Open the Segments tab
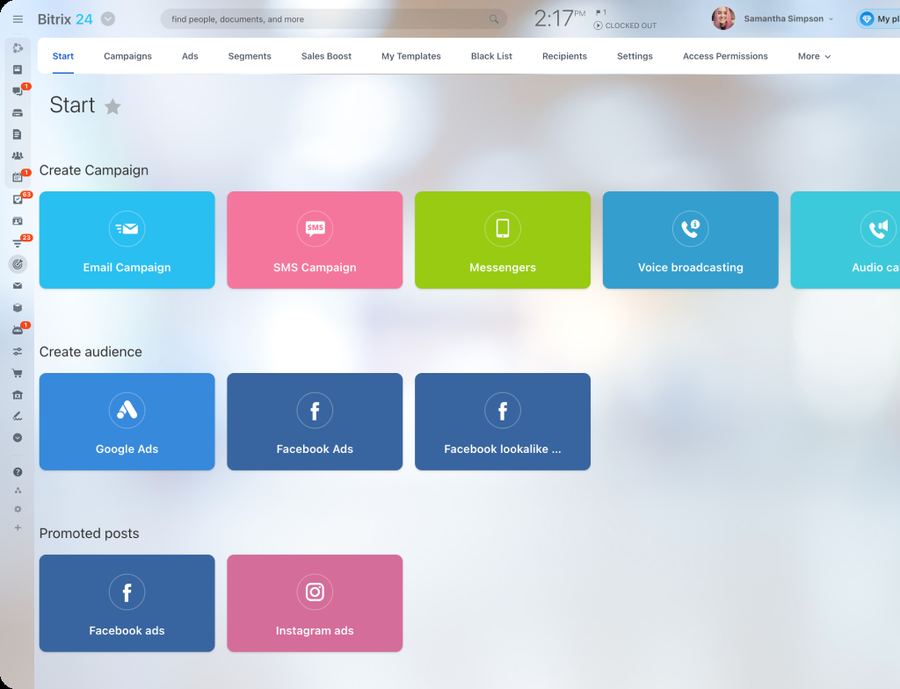This screenshot has height=689, width=900. pyautogui.click(x=249, y=56)
